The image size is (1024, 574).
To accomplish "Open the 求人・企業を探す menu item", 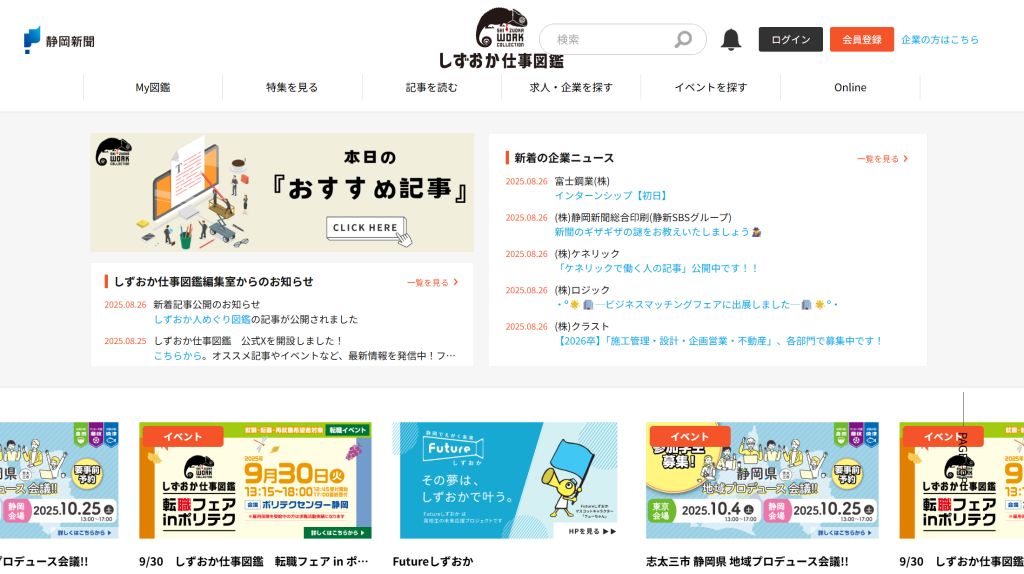I will (x=571, y=87).
